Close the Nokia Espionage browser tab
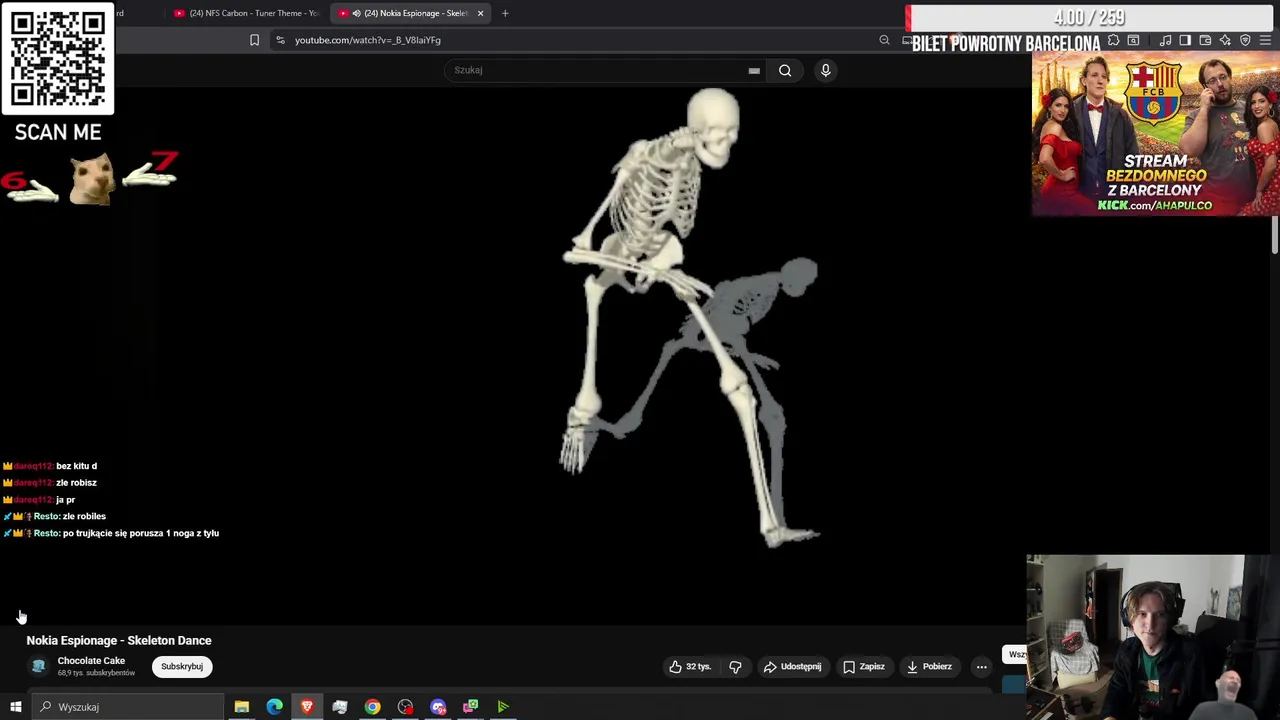This screenshot has height=720, width=1280. [x=480, y=13]
